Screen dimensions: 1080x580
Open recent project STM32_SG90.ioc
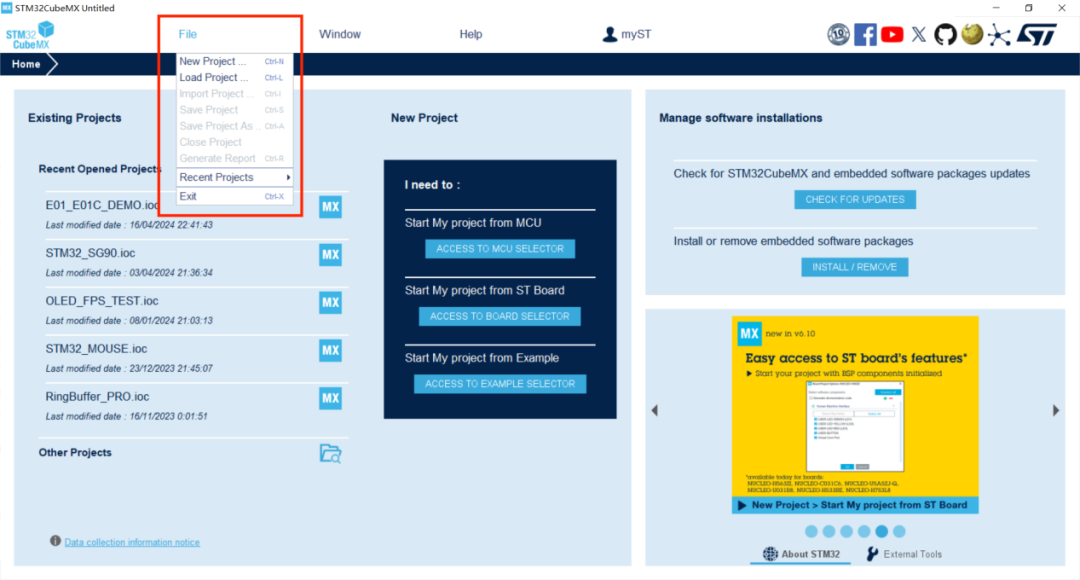90,253
